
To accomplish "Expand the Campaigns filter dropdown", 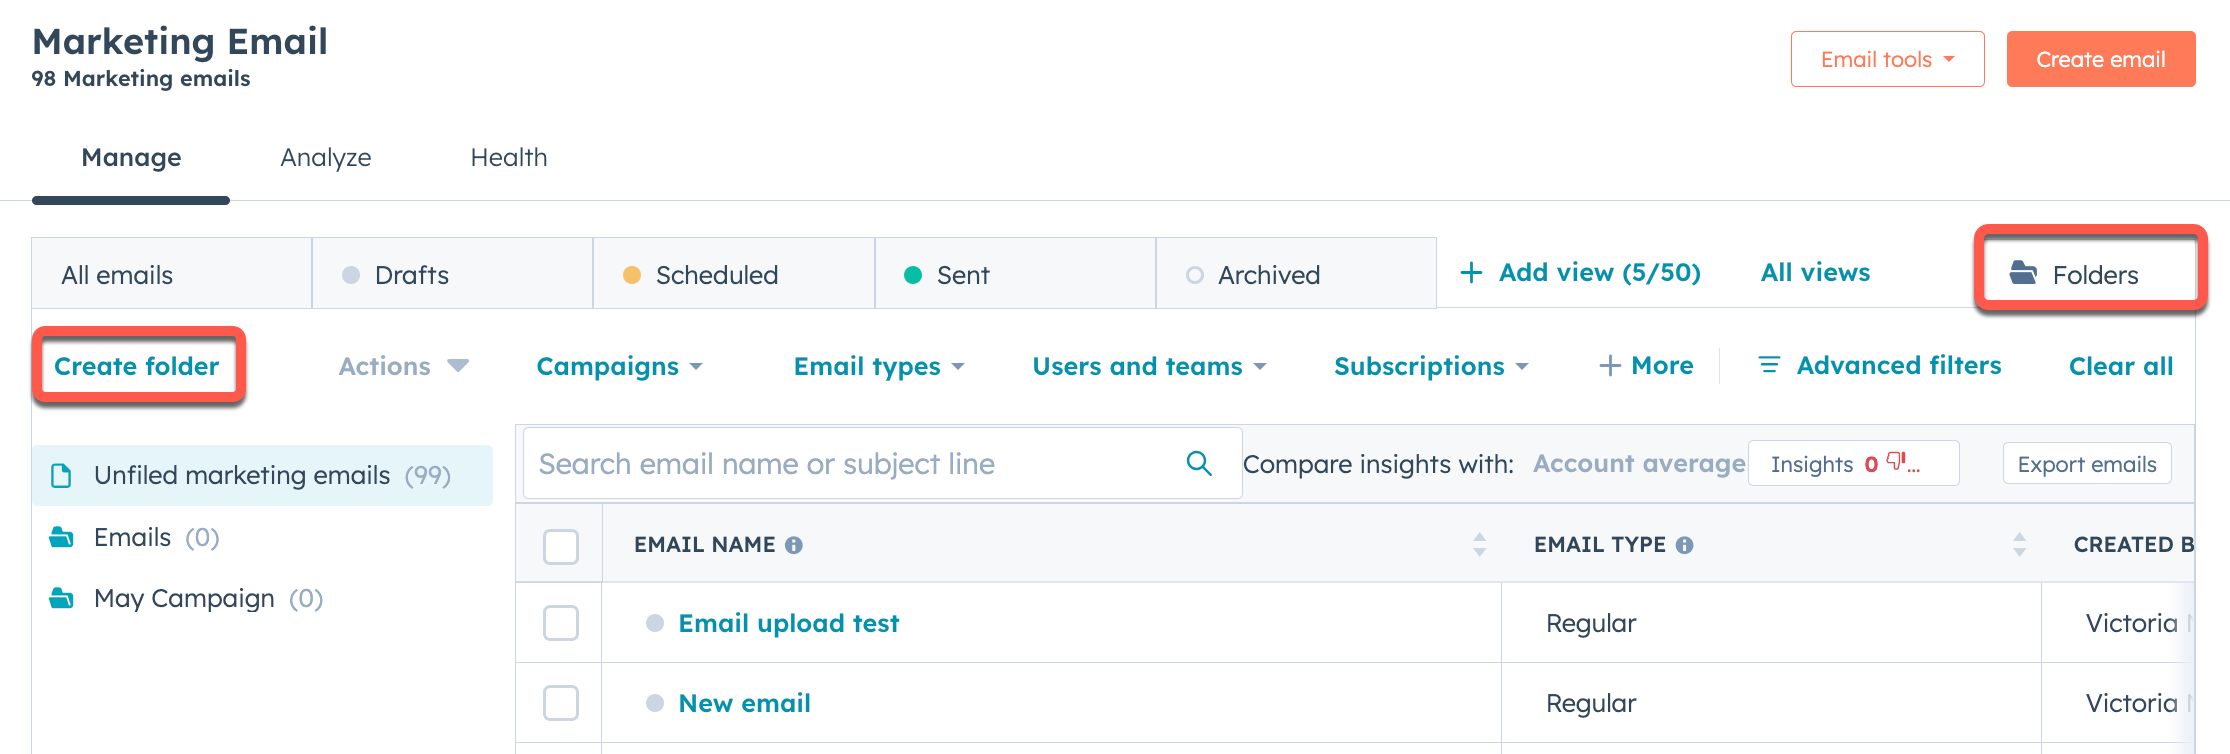I will coord(619,366).
